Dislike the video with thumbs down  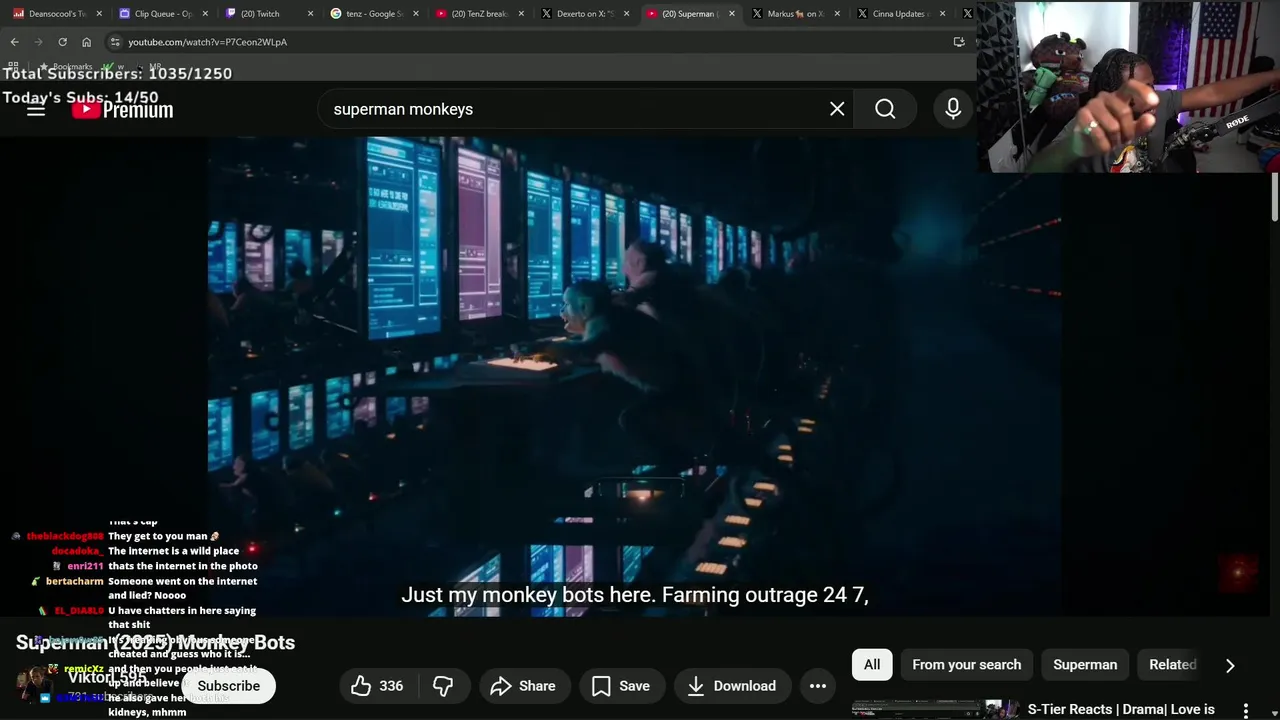pyautogui.click(x=443, y=686)
